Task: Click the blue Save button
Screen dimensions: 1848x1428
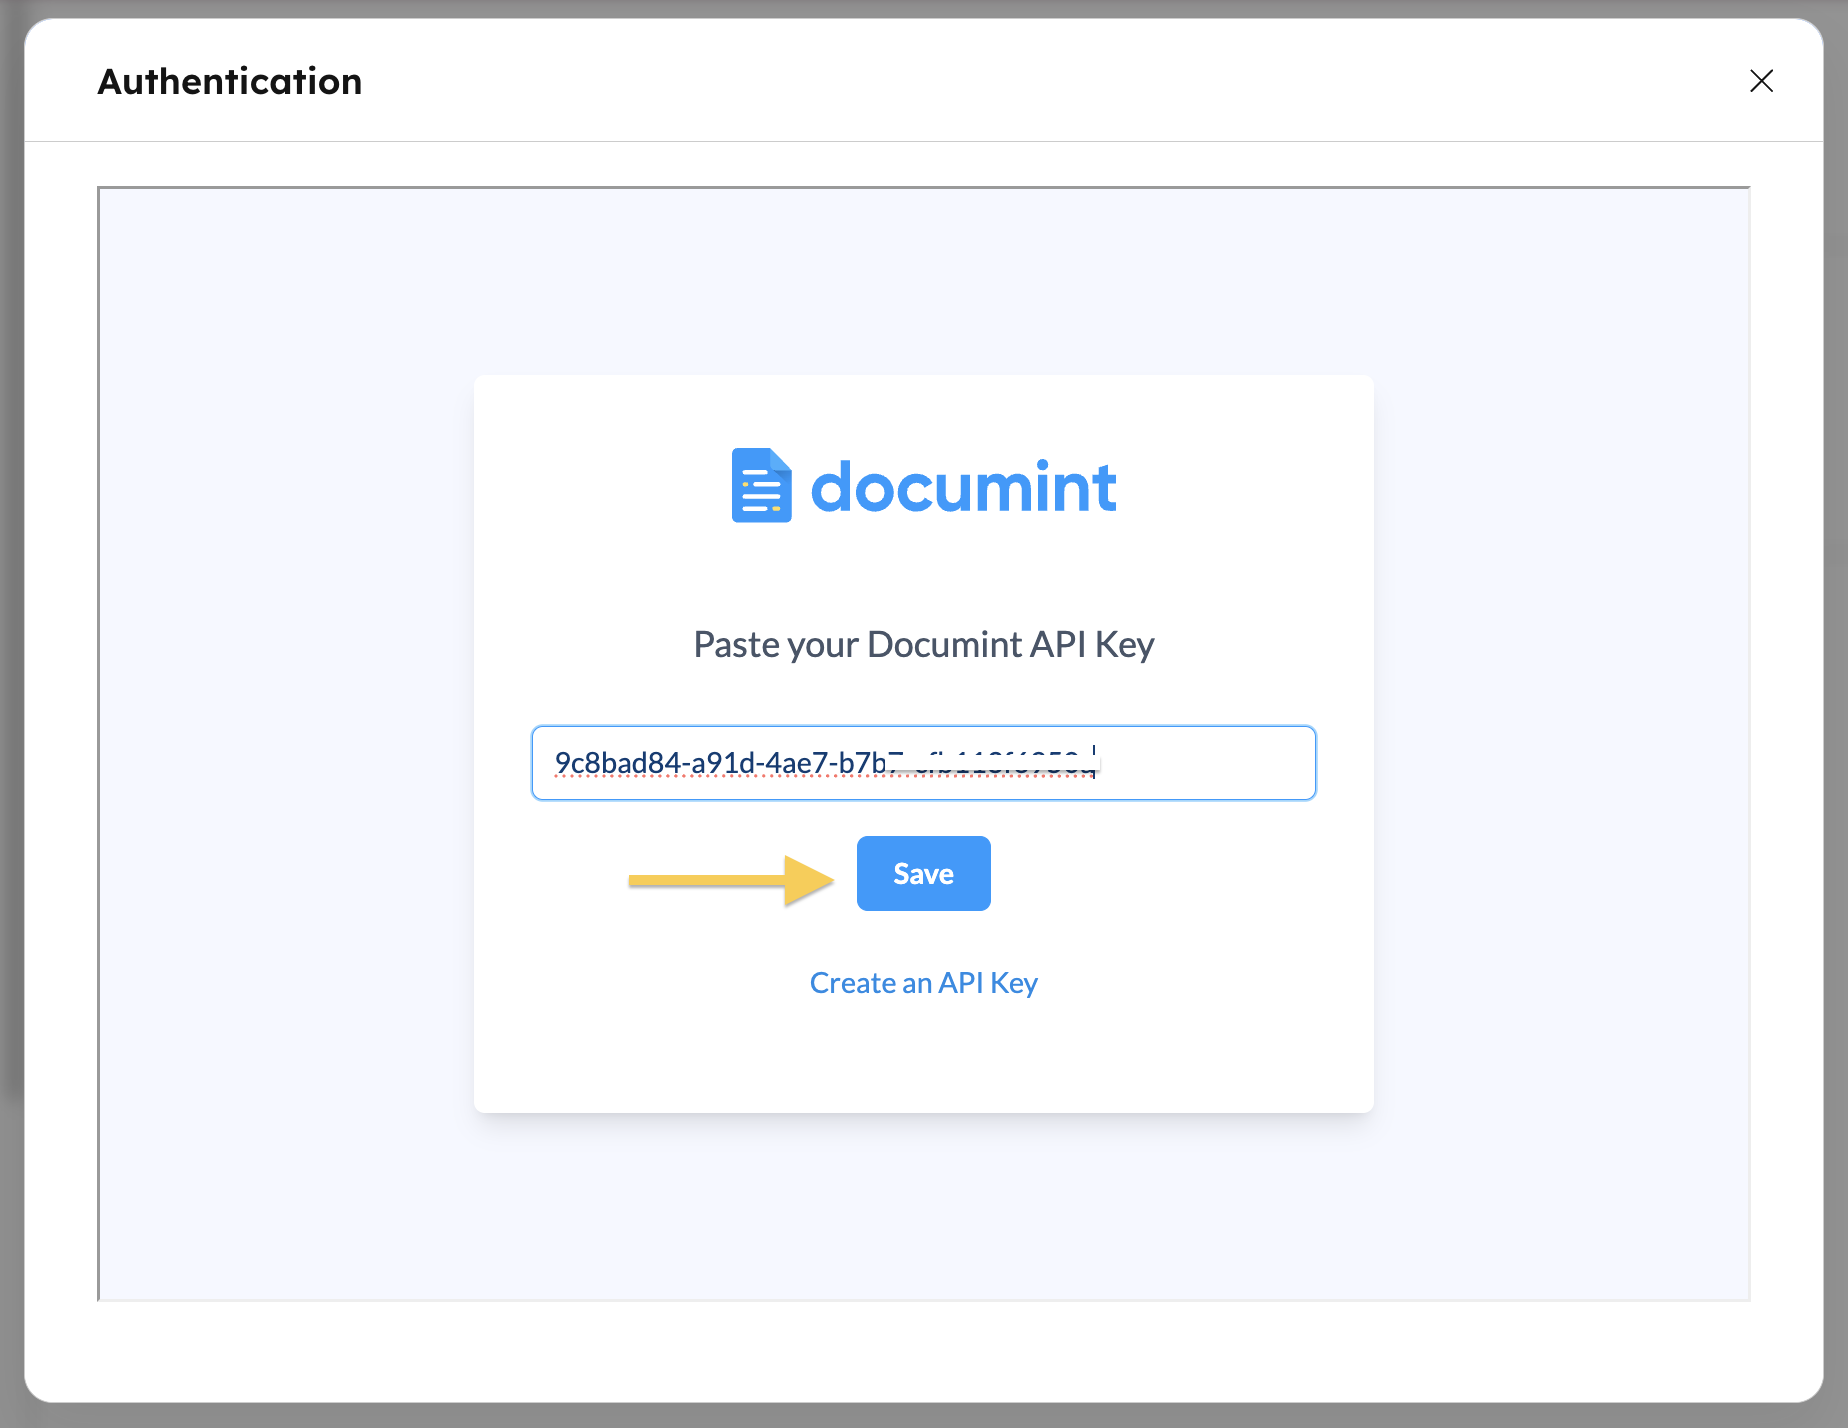Action: point(923,873)
